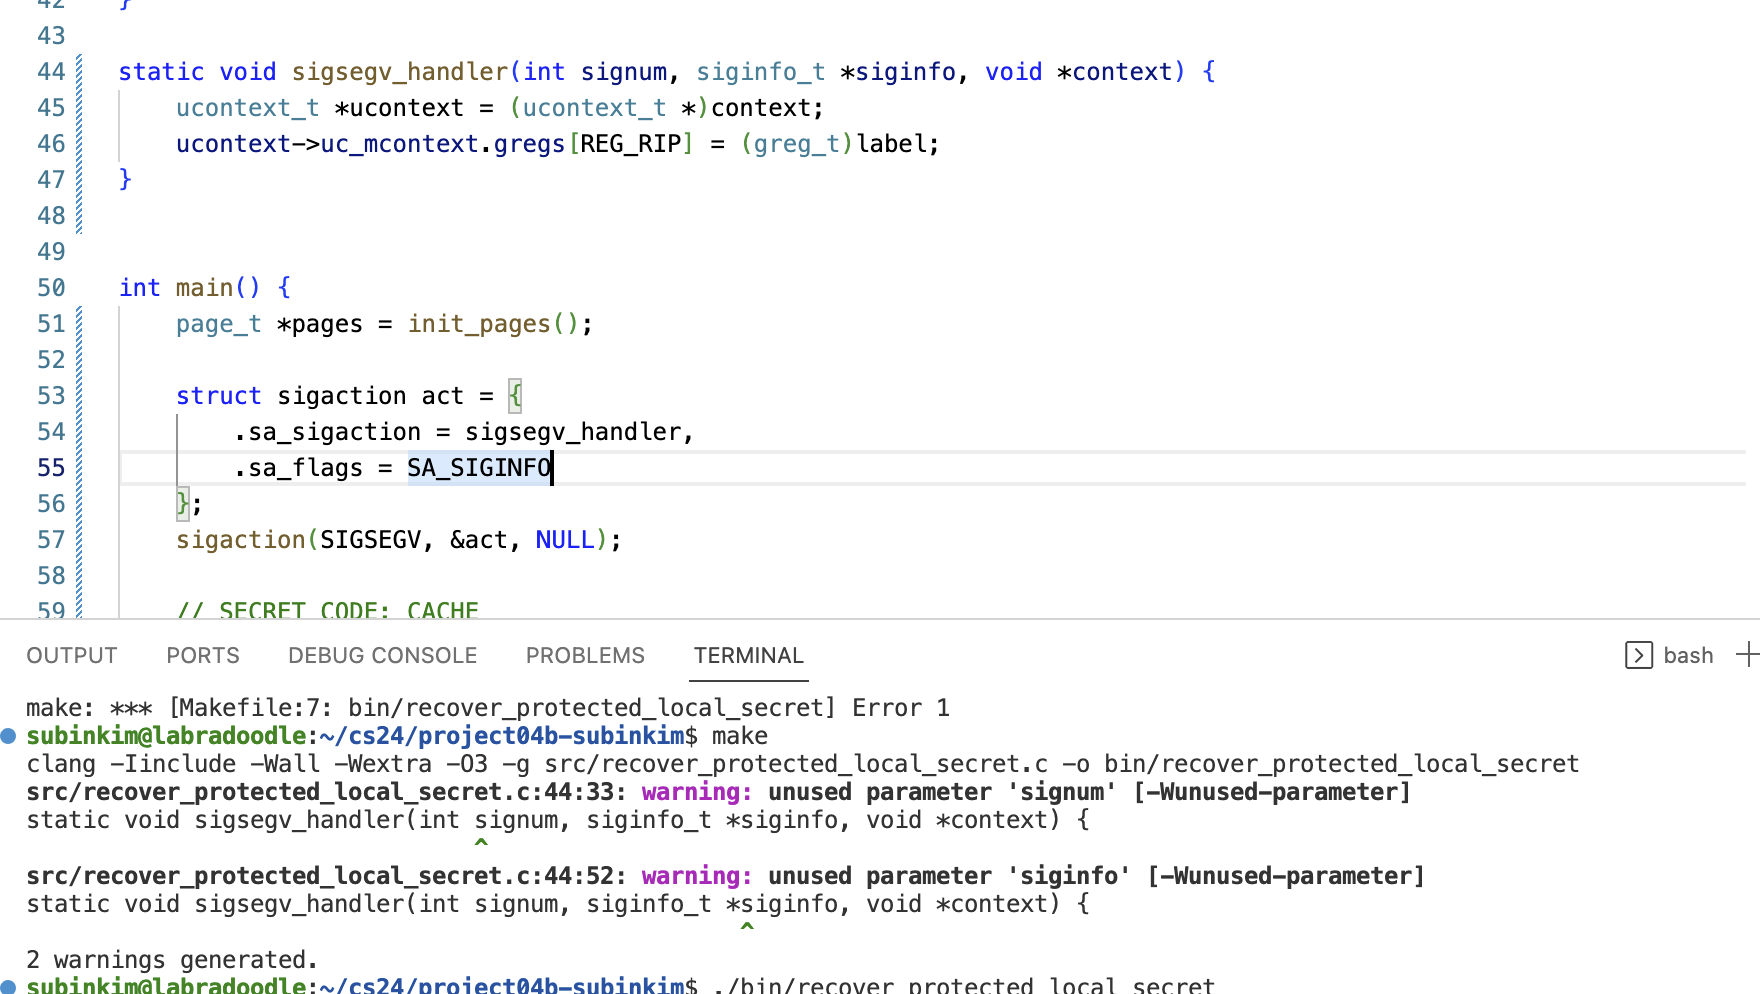Open the src/recover_protected_local_secret.c:44:52 warning link
This screenshot has height=994, width=1760.
(326, 876)
